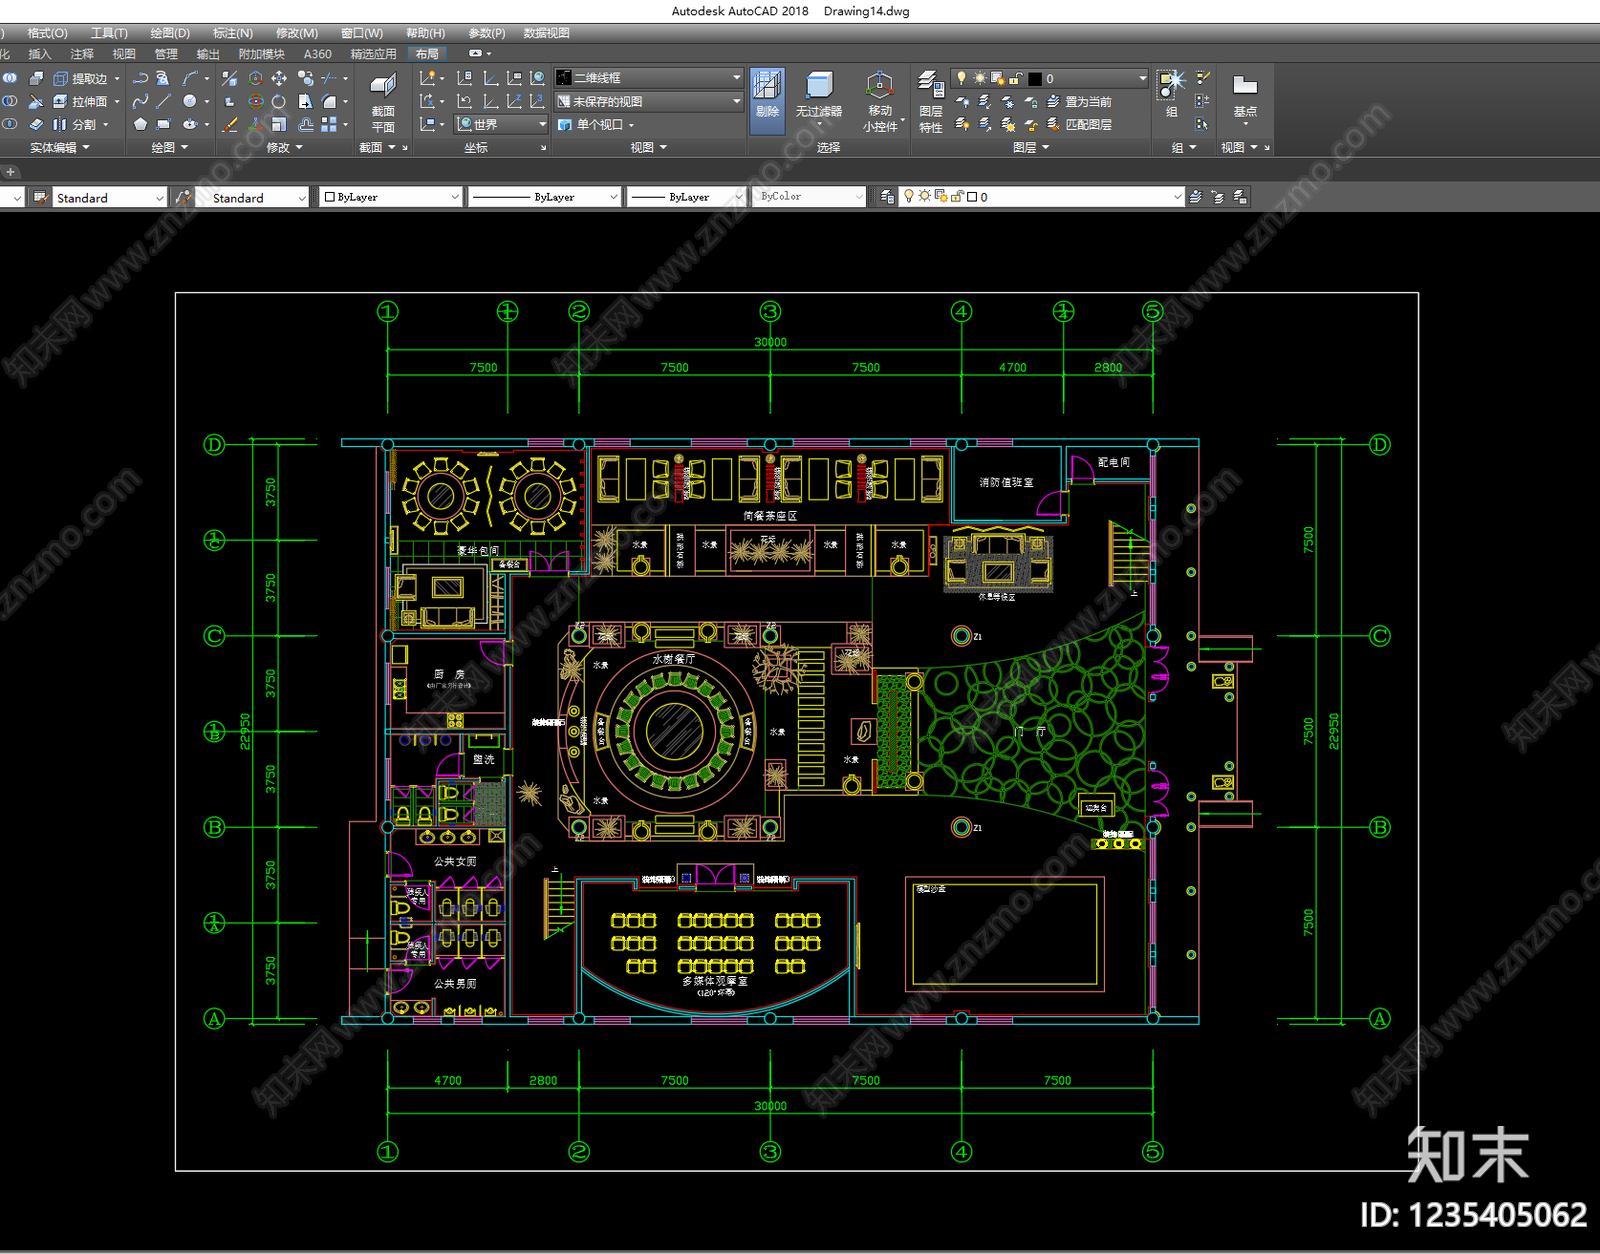1600x1254 pixels.
Task: Click the 分割 split tool
Action: point(76,124)
